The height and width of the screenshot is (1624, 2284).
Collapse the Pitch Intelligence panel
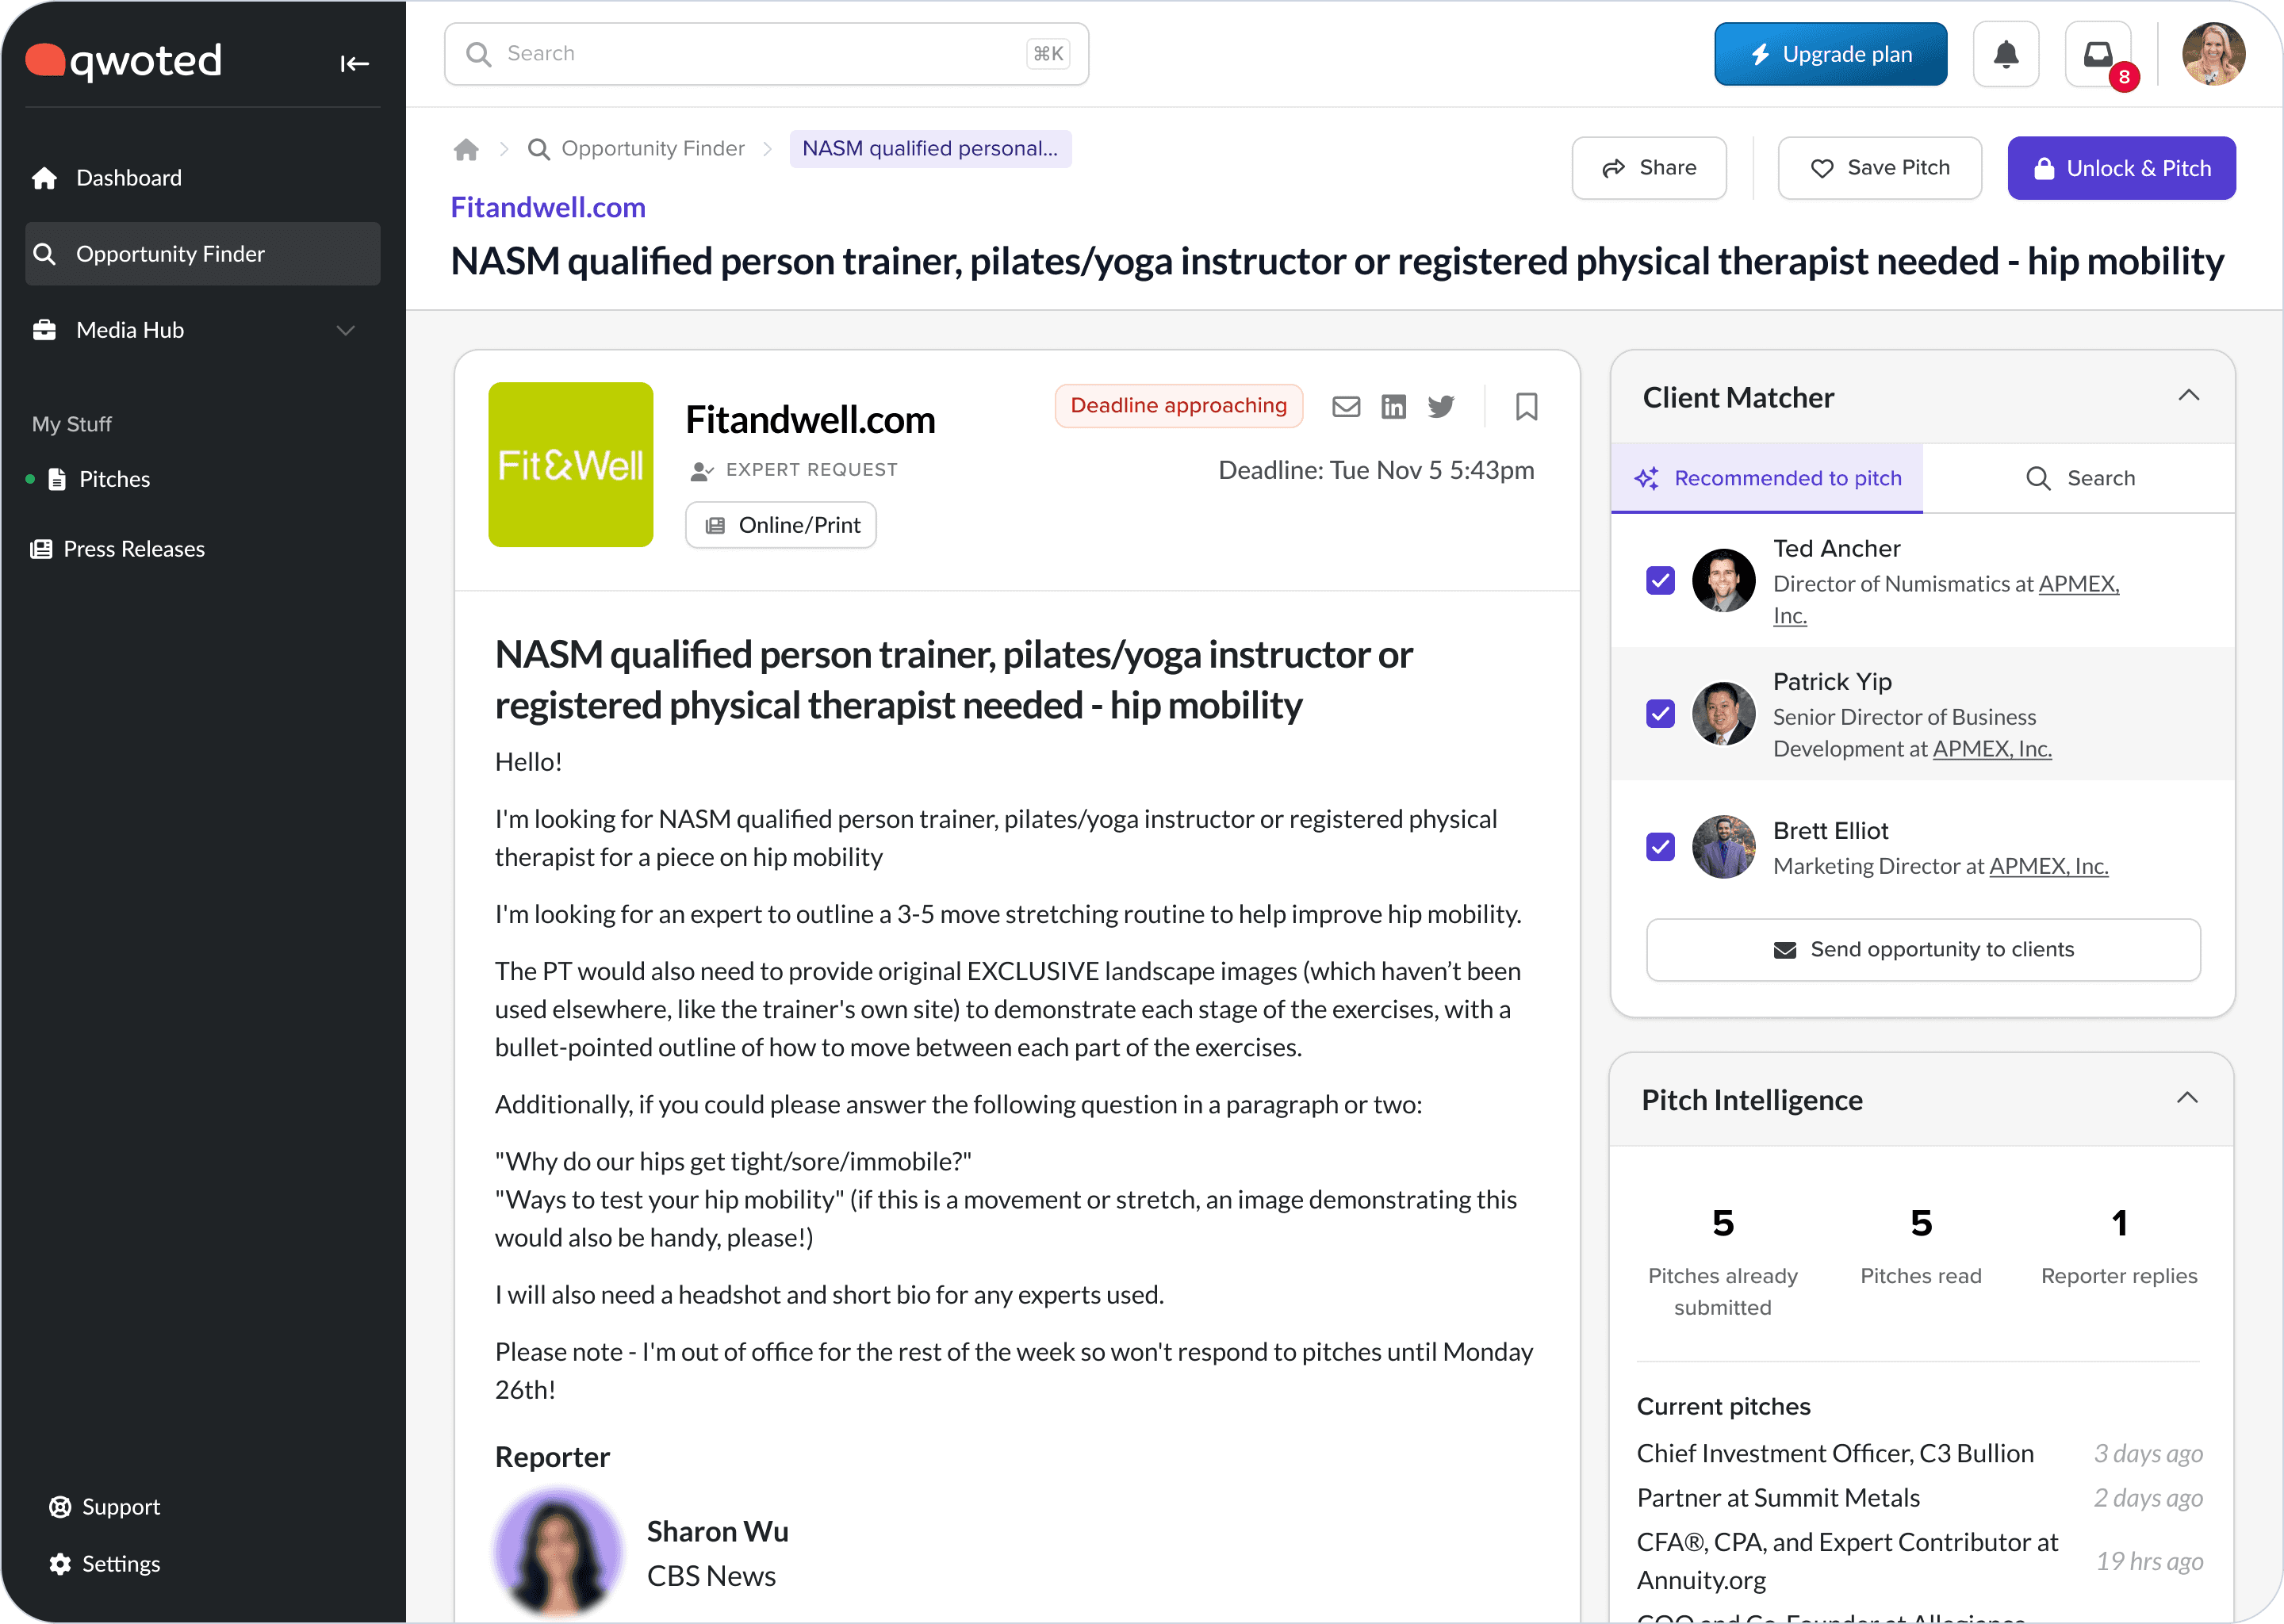[2187, 1099]
